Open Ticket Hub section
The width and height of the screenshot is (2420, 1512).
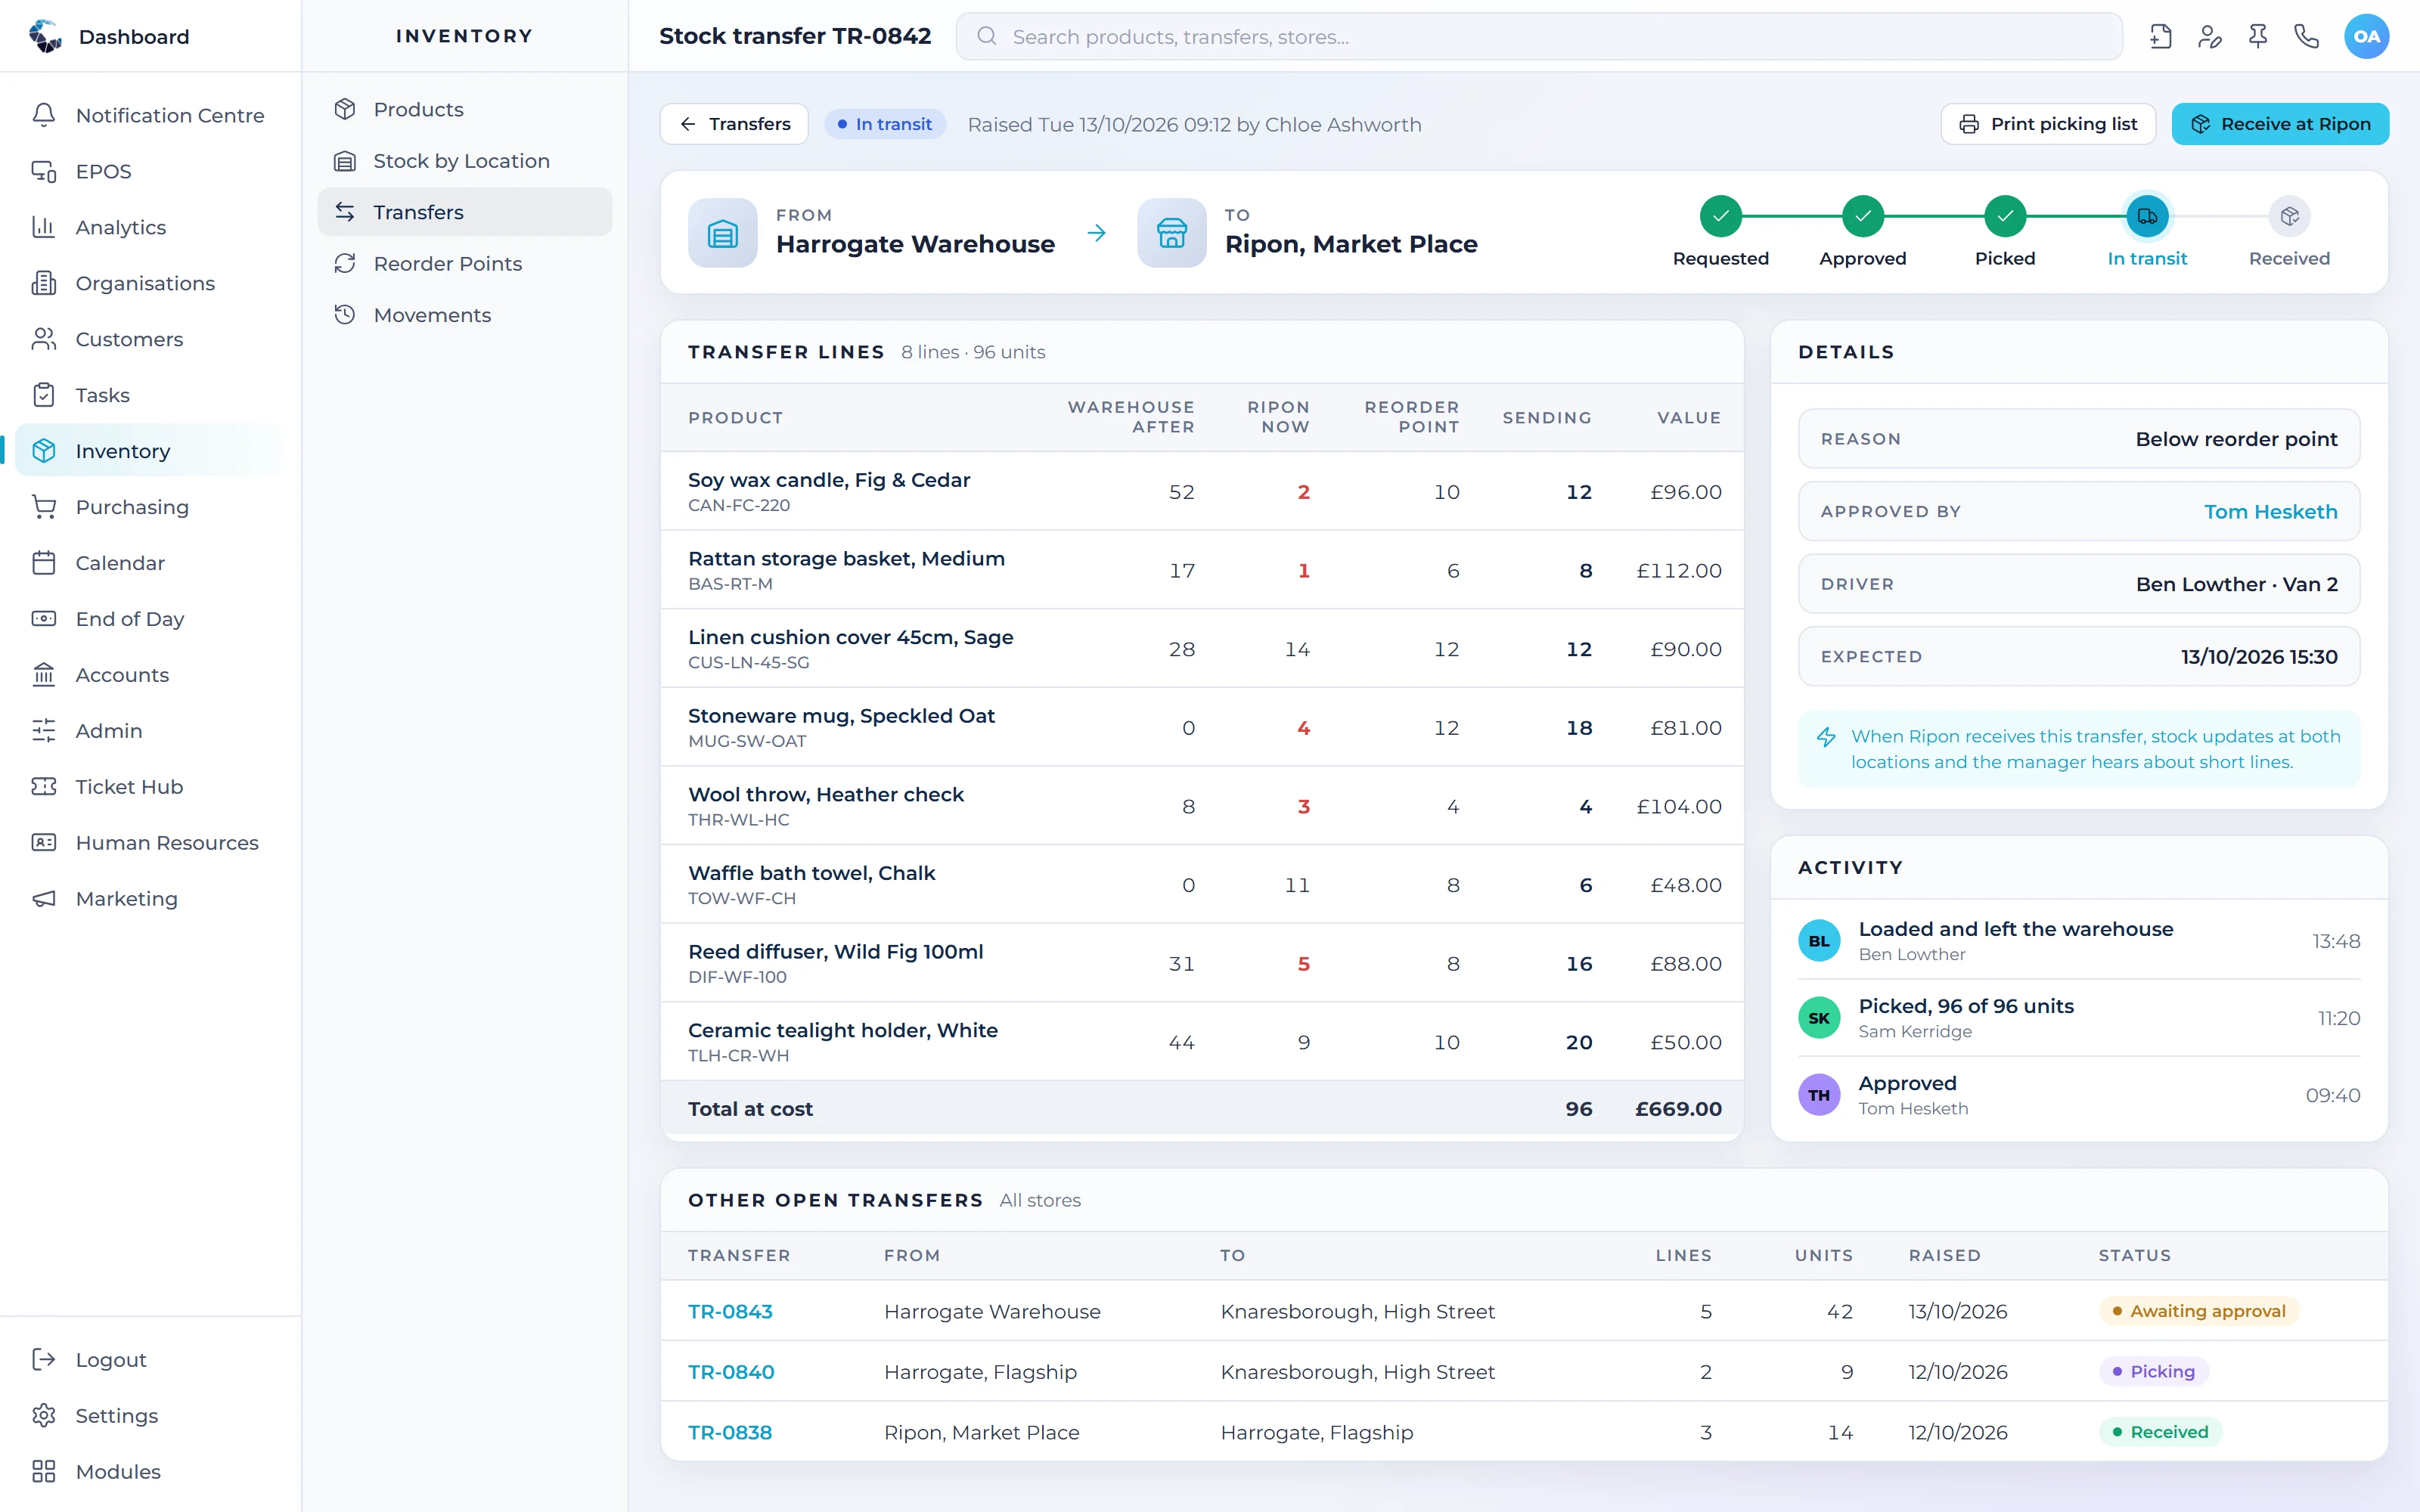point(150,787)
